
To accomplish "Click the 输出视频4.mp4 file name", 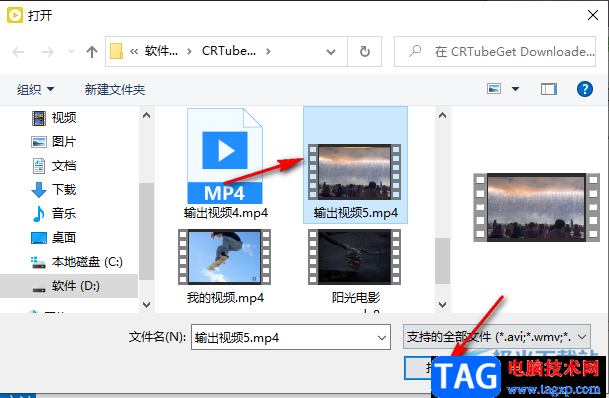I will (x=226, y=213).
